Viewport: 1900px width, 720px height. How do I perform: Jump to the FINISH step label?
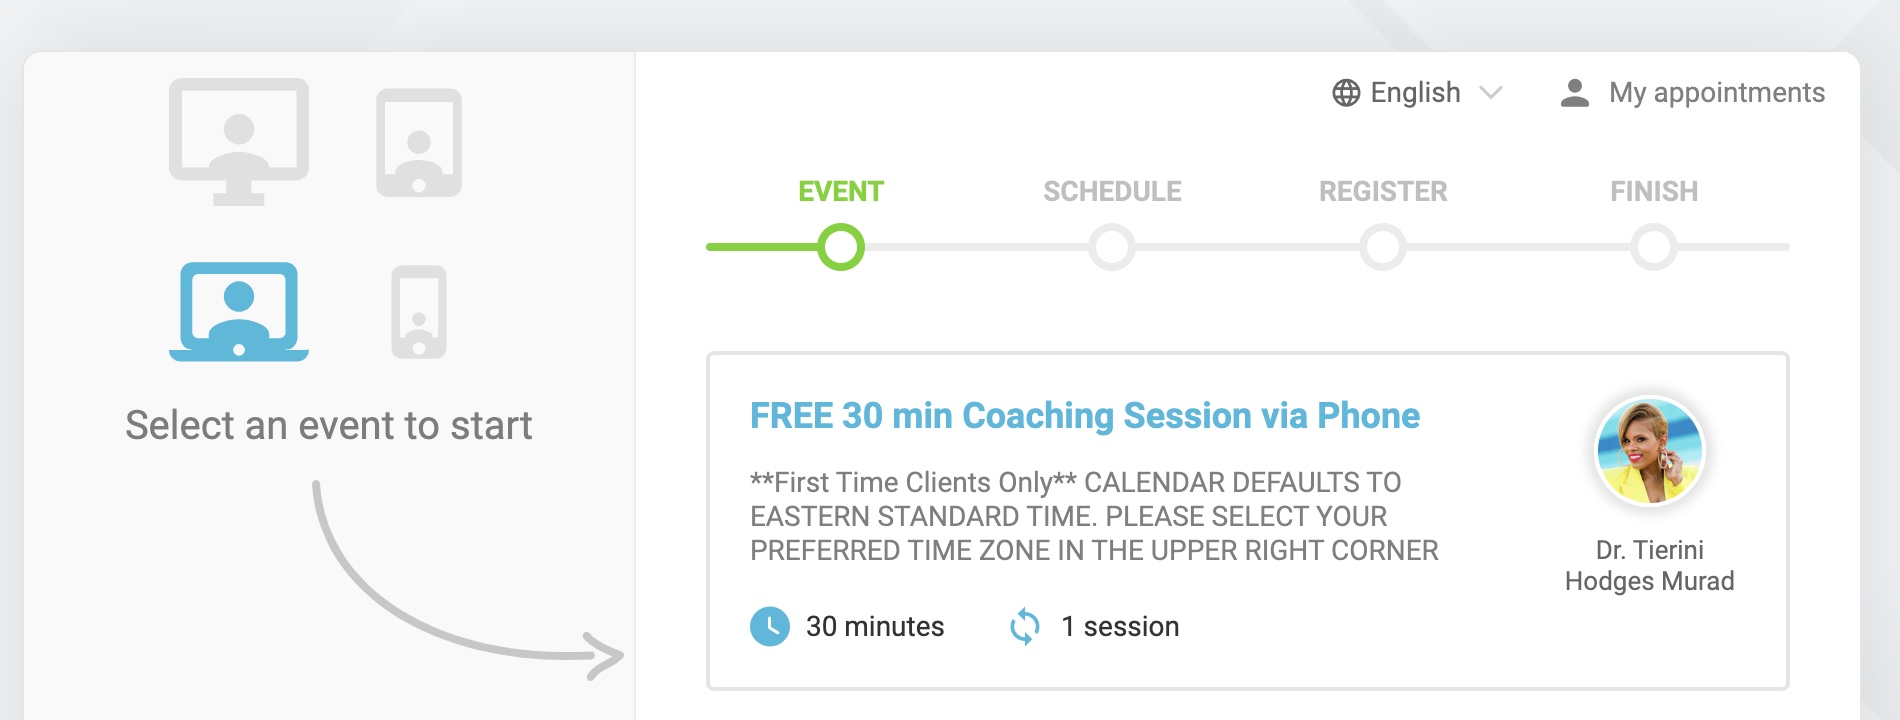click(1654, 191)
